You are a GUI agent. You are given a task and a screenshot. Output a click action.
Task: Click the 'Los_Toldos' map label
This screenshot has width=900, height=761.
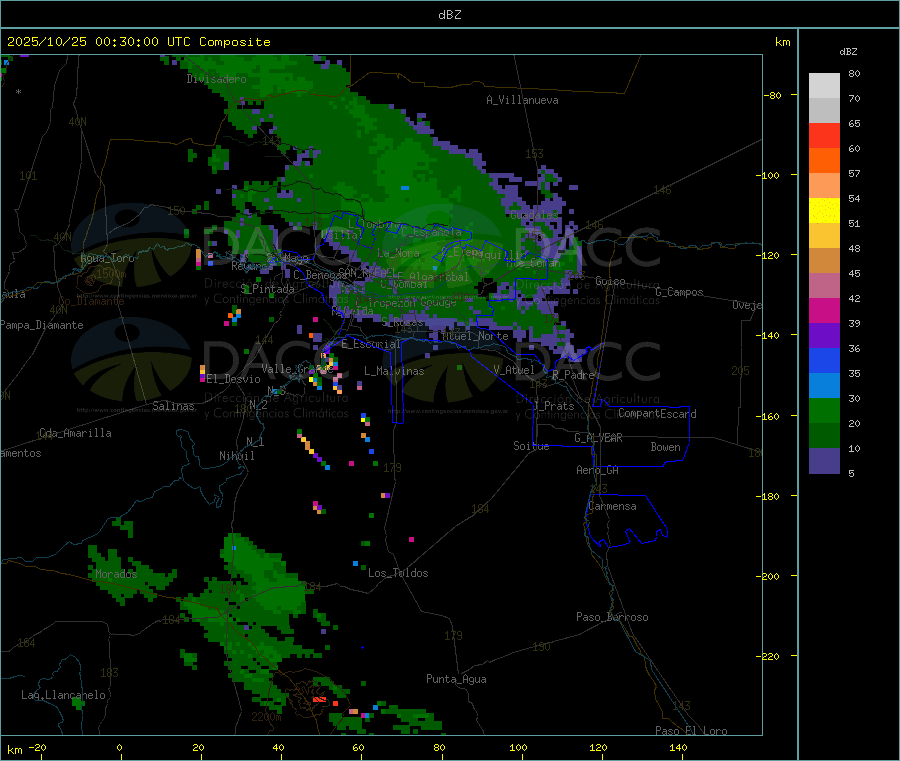(x=398, y=573)
